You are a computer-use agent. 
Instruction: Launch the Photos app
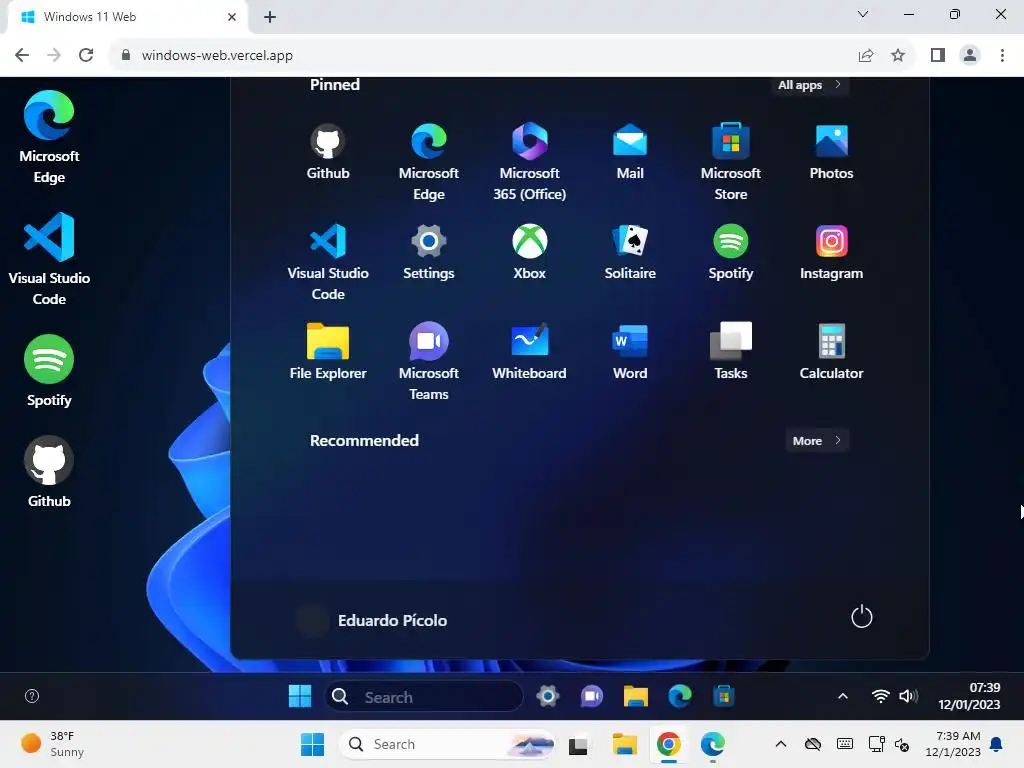pos(831,152)
